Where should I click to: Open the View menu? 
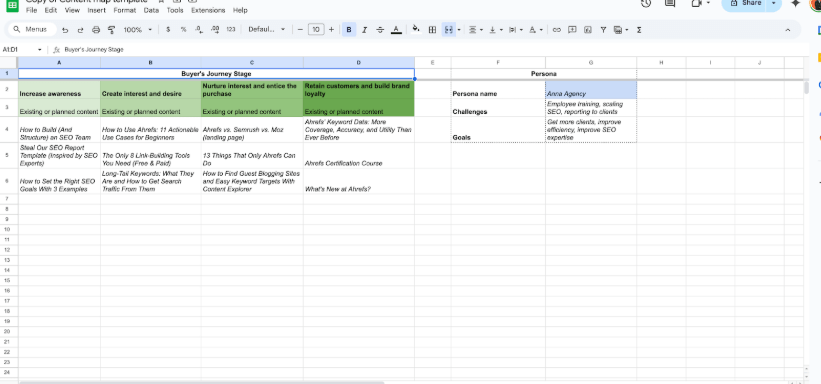click(x=72, y=10)
